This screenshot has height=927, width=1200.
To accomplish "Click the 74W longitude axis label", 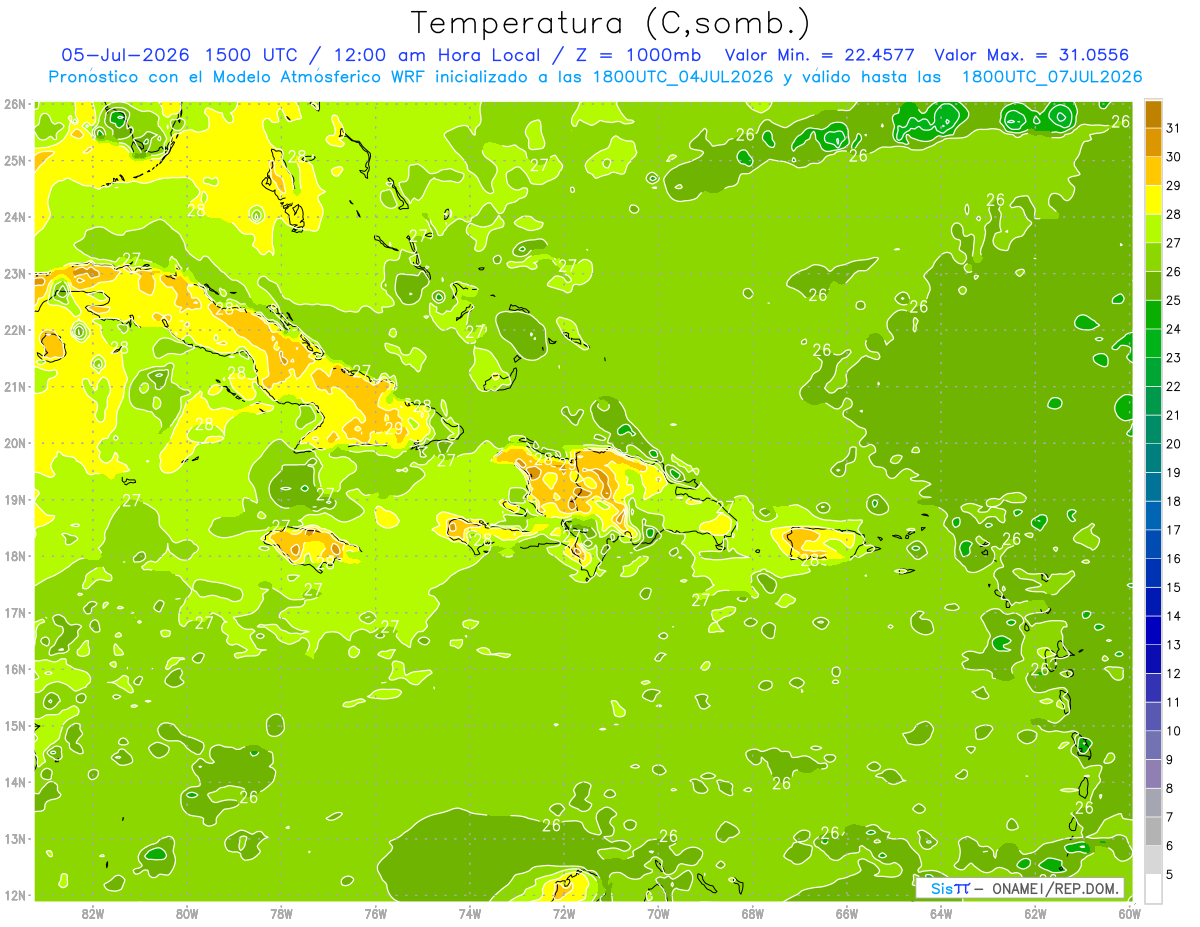I will [469, 913].
